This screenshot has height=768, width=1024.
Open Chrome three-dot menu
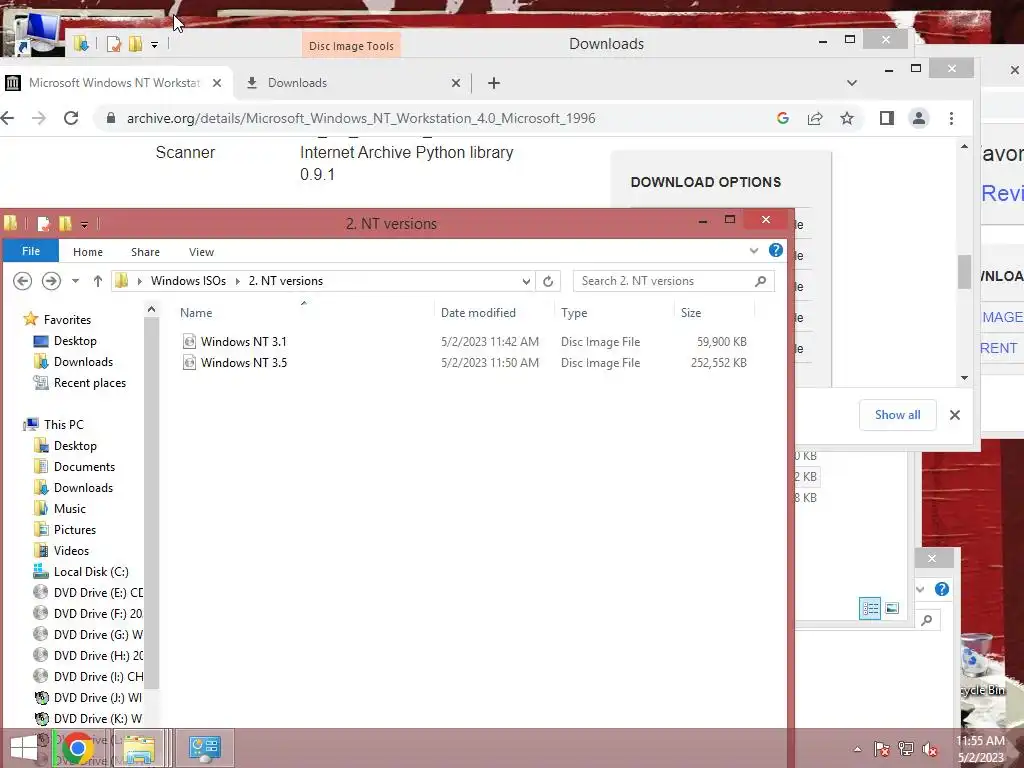point(951,118)
